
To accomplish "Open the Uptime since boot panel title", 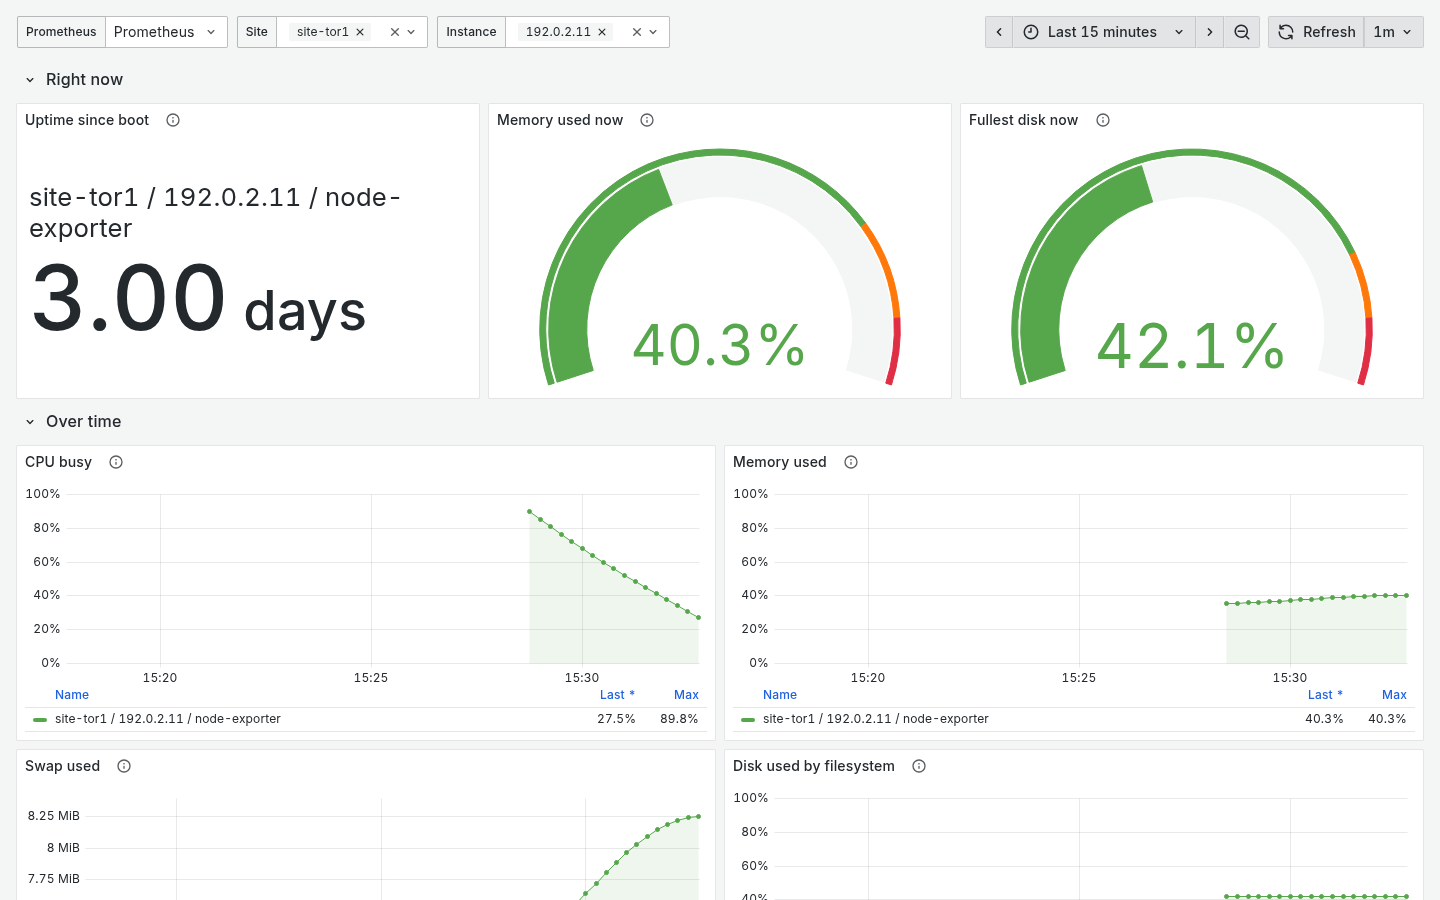I will [x=87, y=120].
